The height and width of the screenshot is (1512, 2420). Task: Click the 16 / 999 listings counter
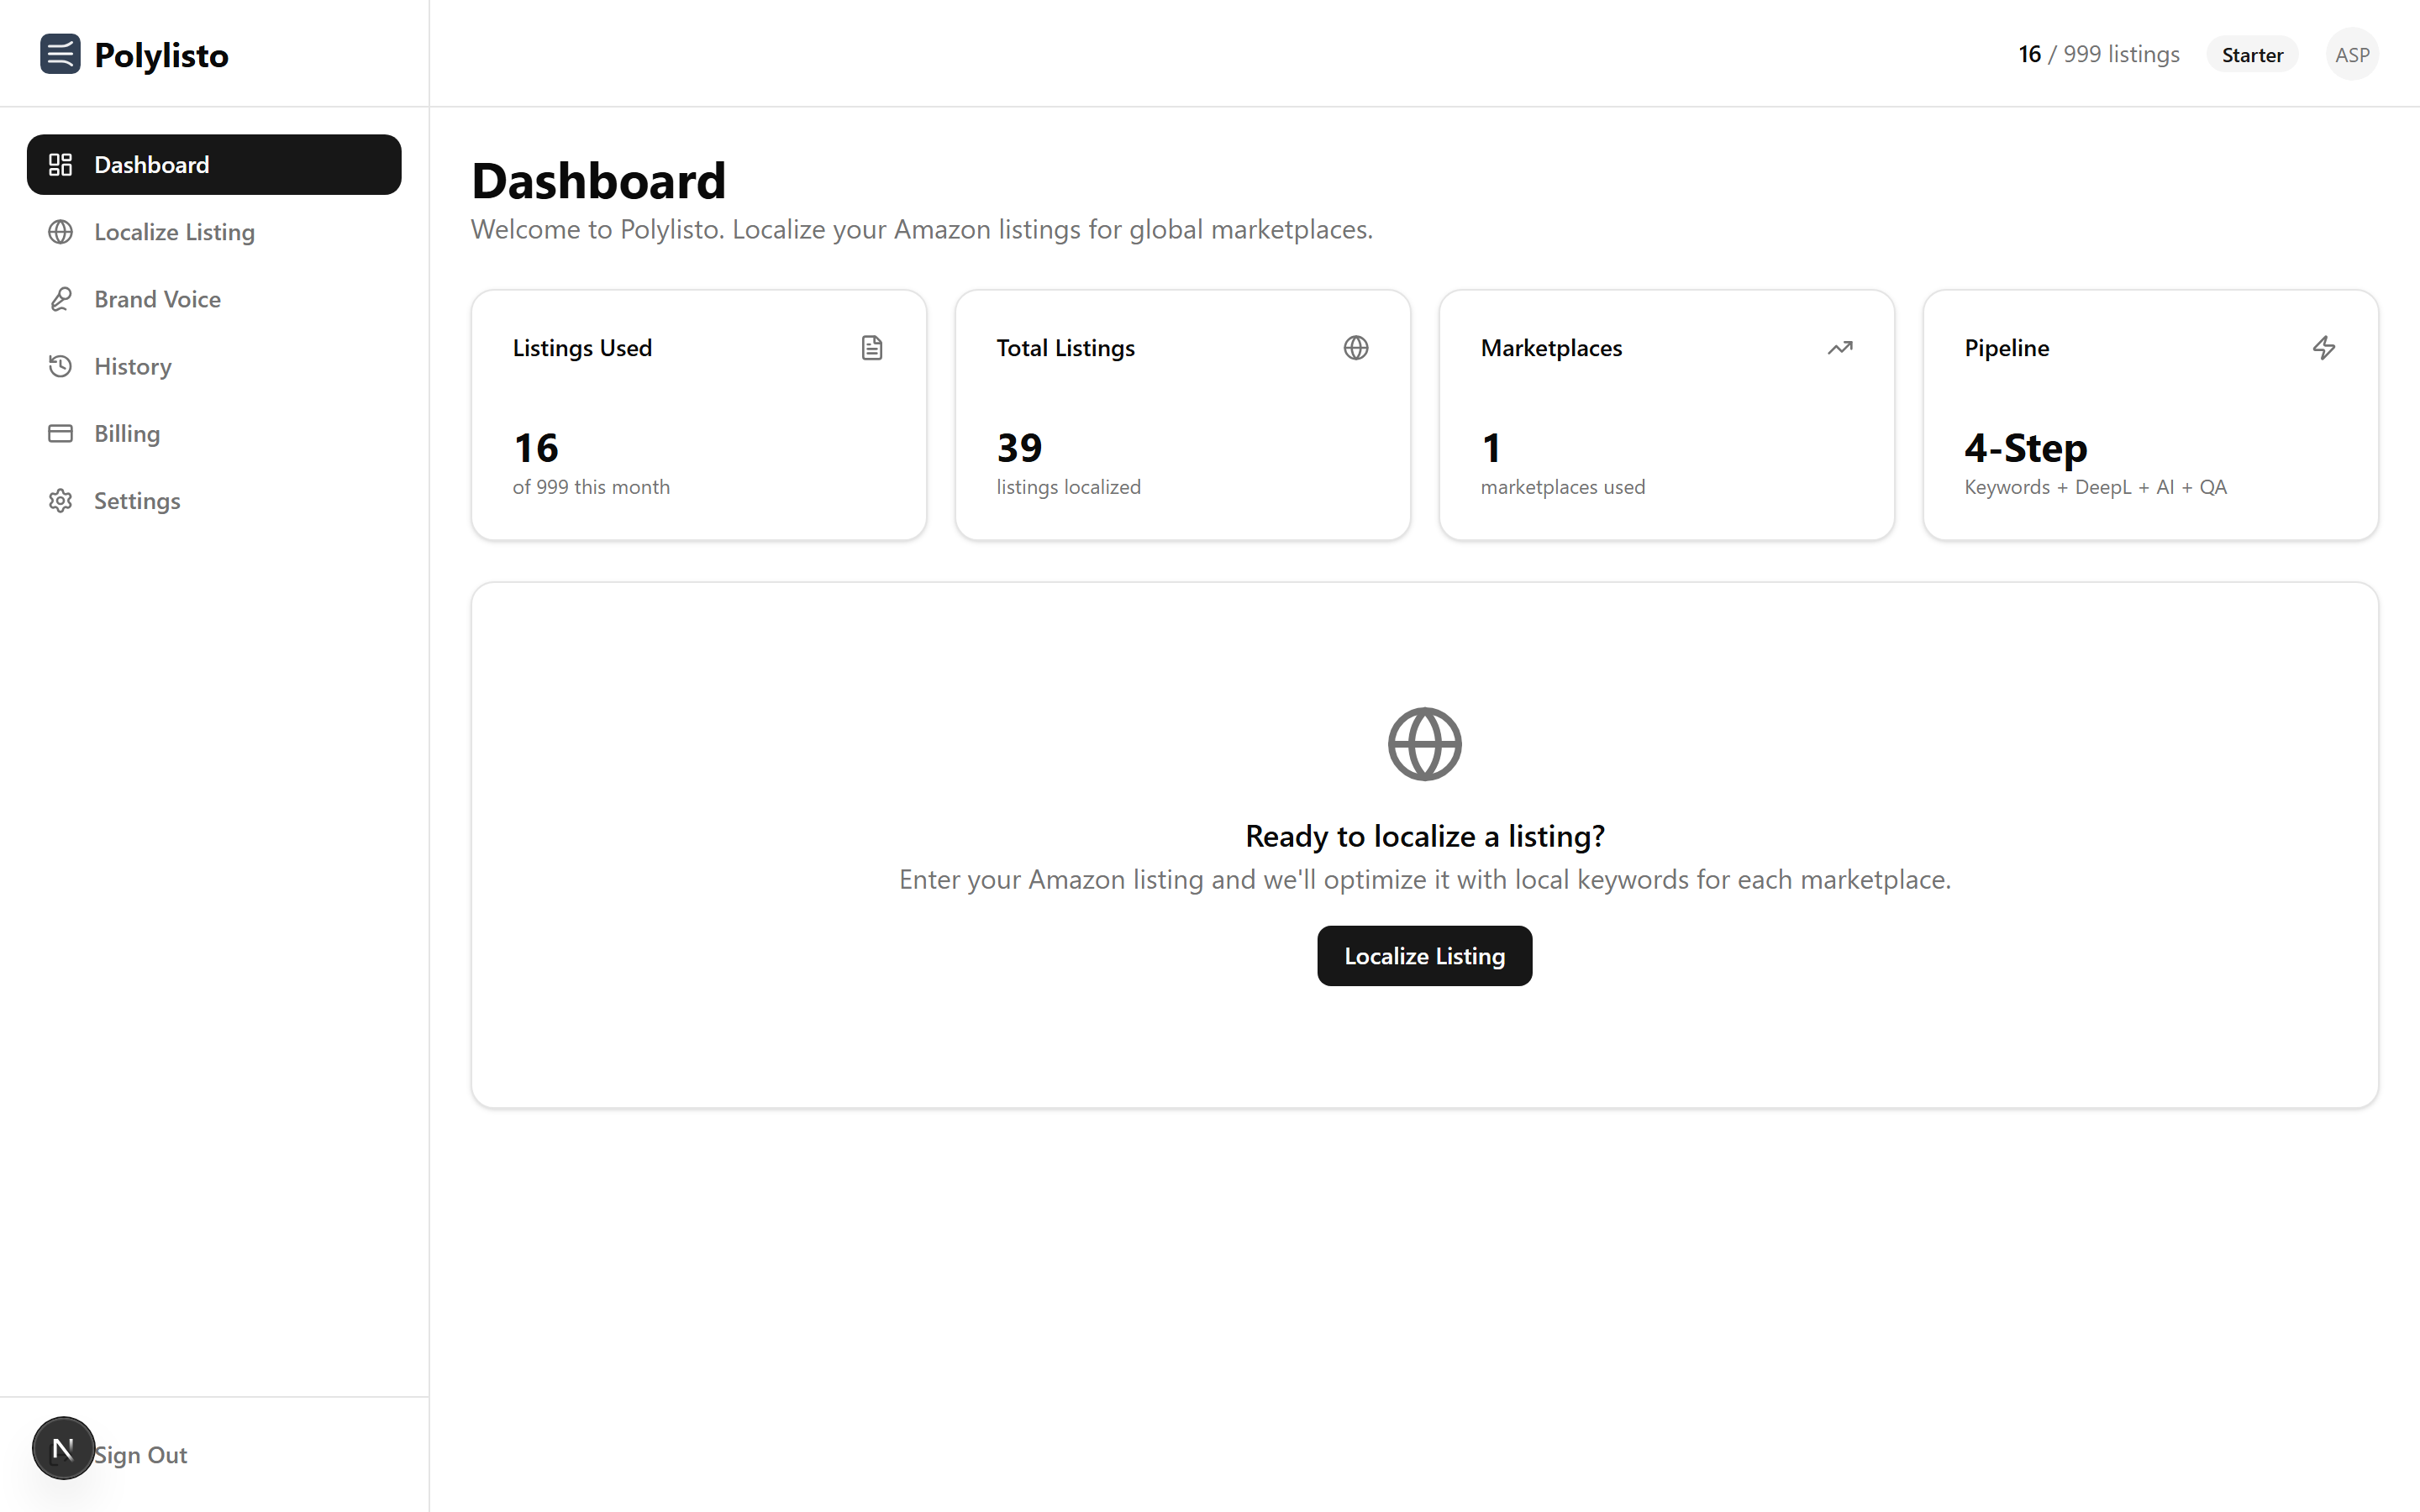tap(2097, 54)
